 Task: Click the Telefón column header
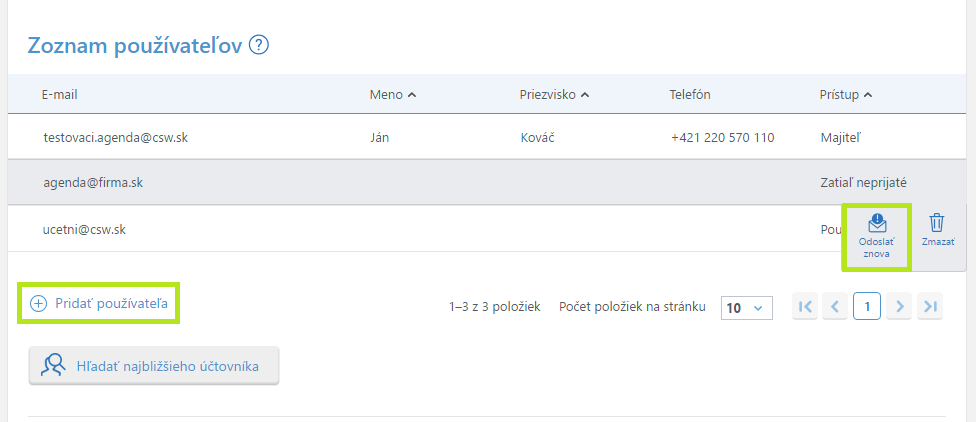pyautogui.click(x=690, y=95)
